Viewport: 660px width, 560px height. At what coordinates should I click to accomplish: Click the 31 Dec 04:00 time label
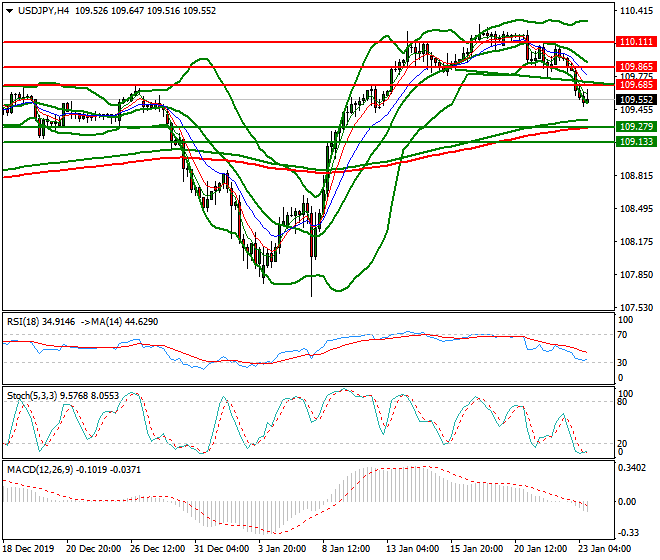pyautogui.click(x=221, y=549)
